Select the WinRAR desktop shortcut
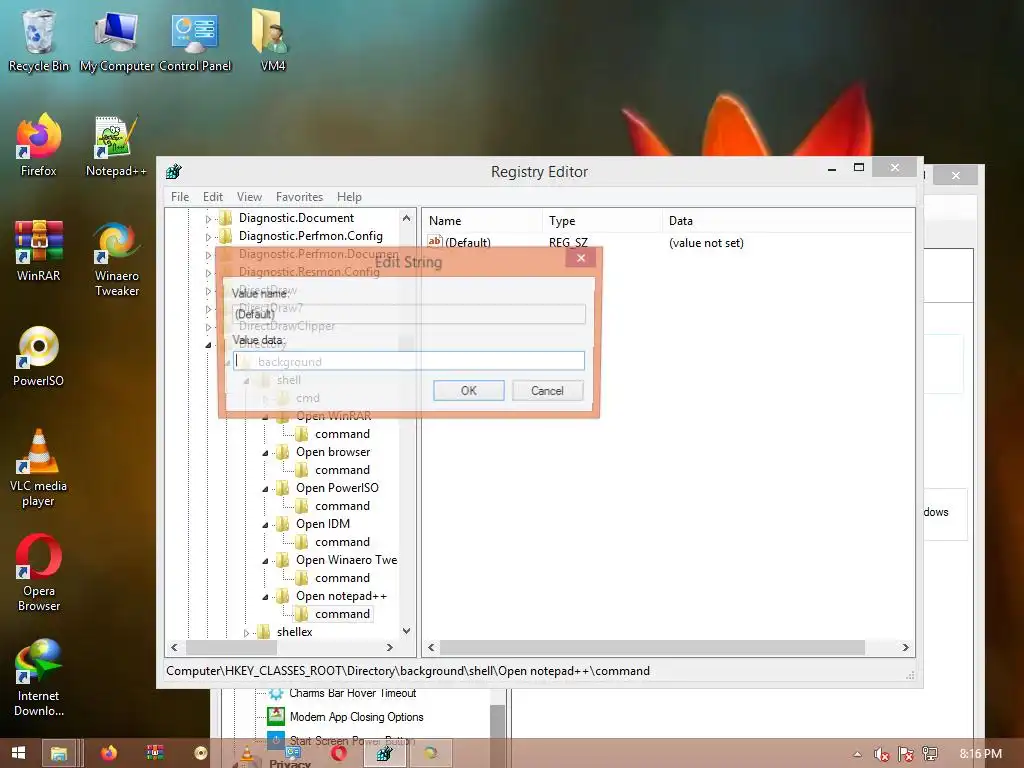The width and height of the screenshot is (1024, 768). 38,250
